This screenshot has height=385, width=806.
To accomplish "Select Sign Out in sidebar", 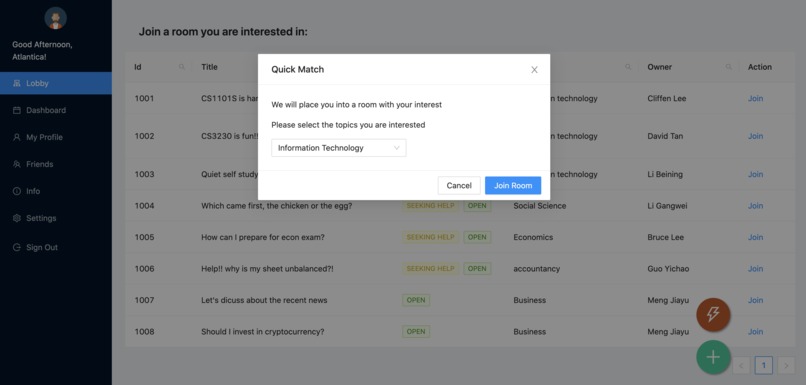I will [56, 247].
